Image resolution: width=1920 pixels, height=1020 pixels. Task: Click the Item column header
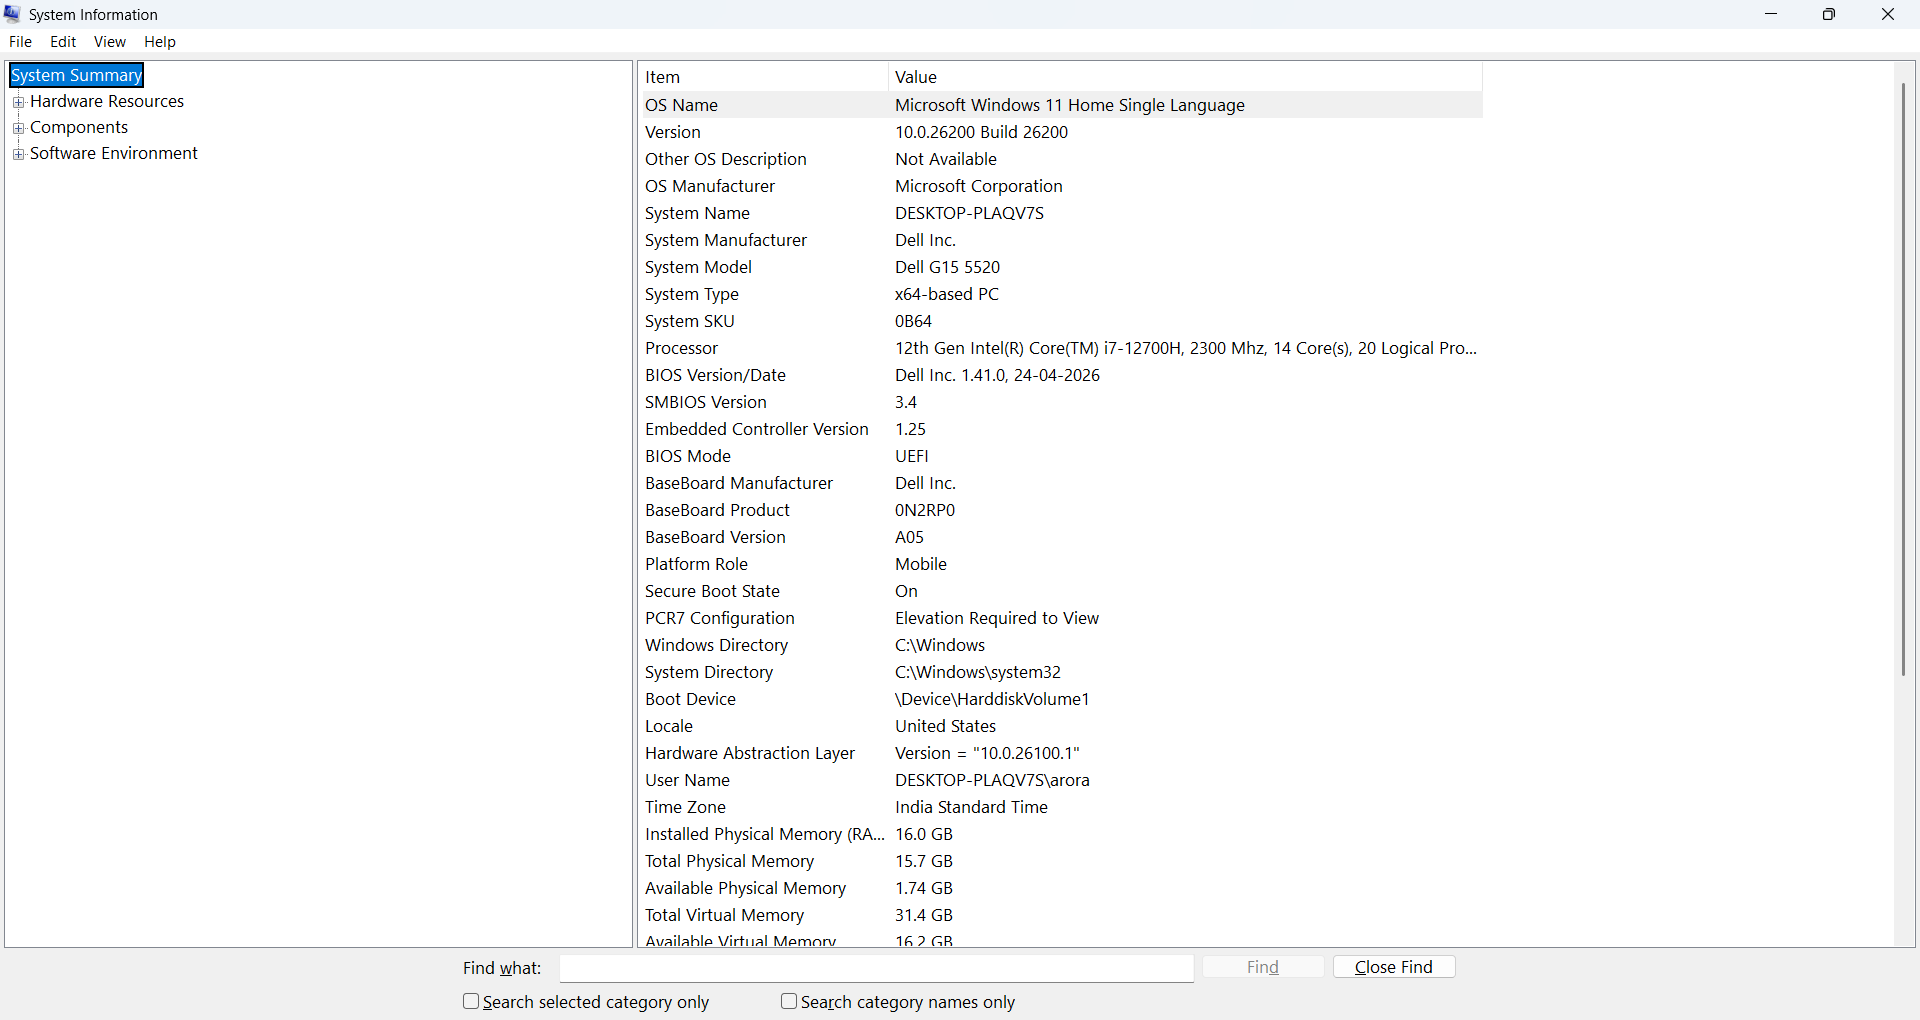point(763,77)
